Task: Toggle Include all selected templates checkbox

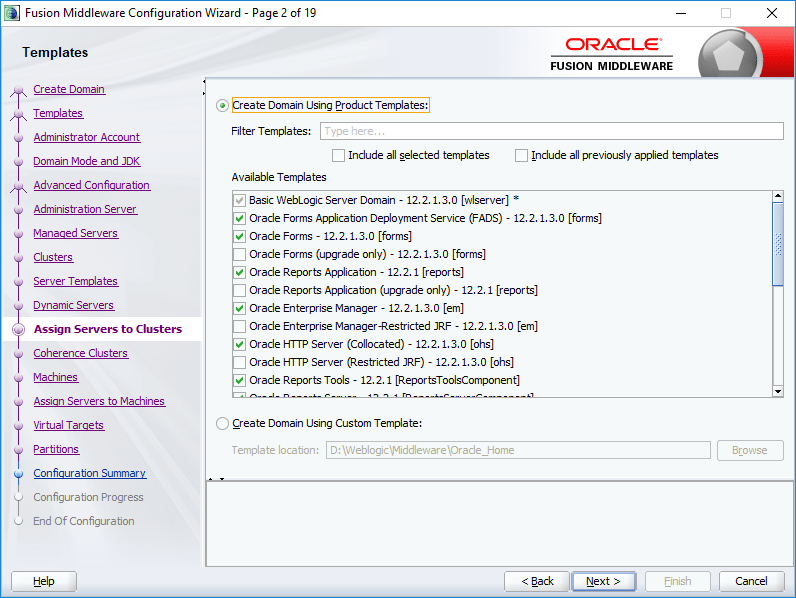Action: pos(338,155)
